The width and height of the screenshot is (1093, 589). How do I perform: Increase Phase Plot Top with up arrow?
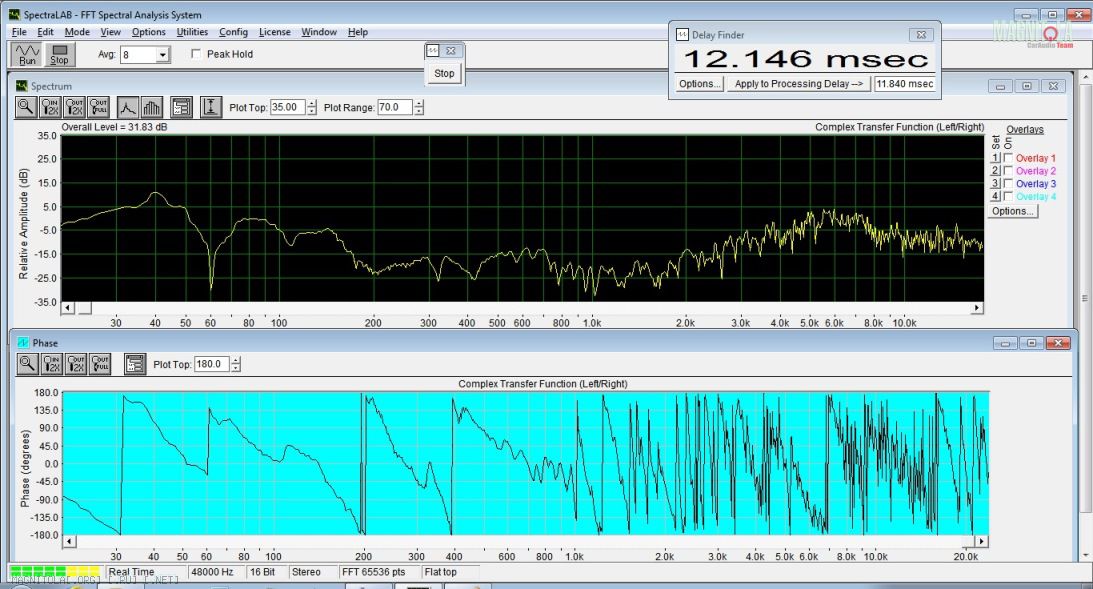click(x=236, y=360)
